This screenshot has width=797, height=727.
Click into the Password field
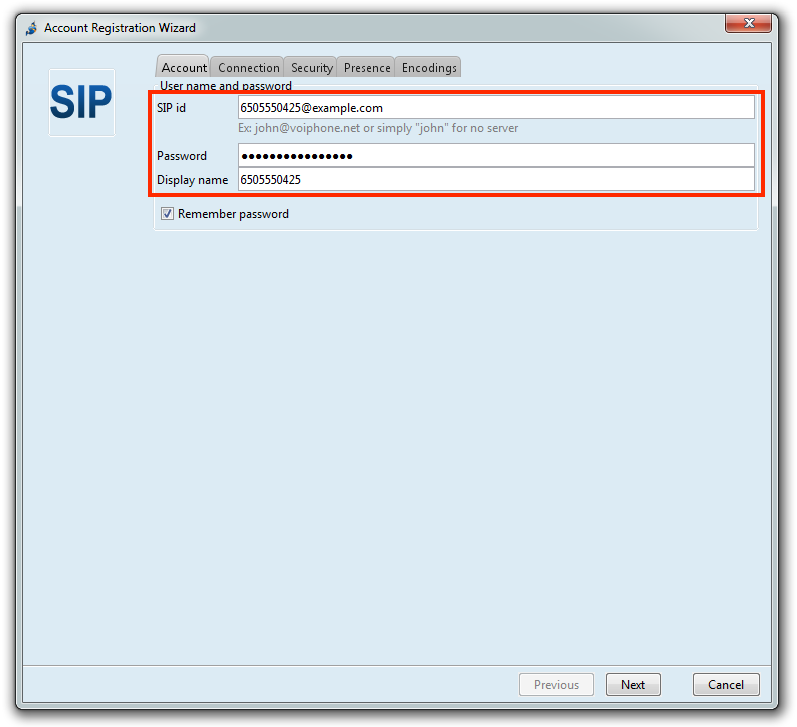click(495, 156)
